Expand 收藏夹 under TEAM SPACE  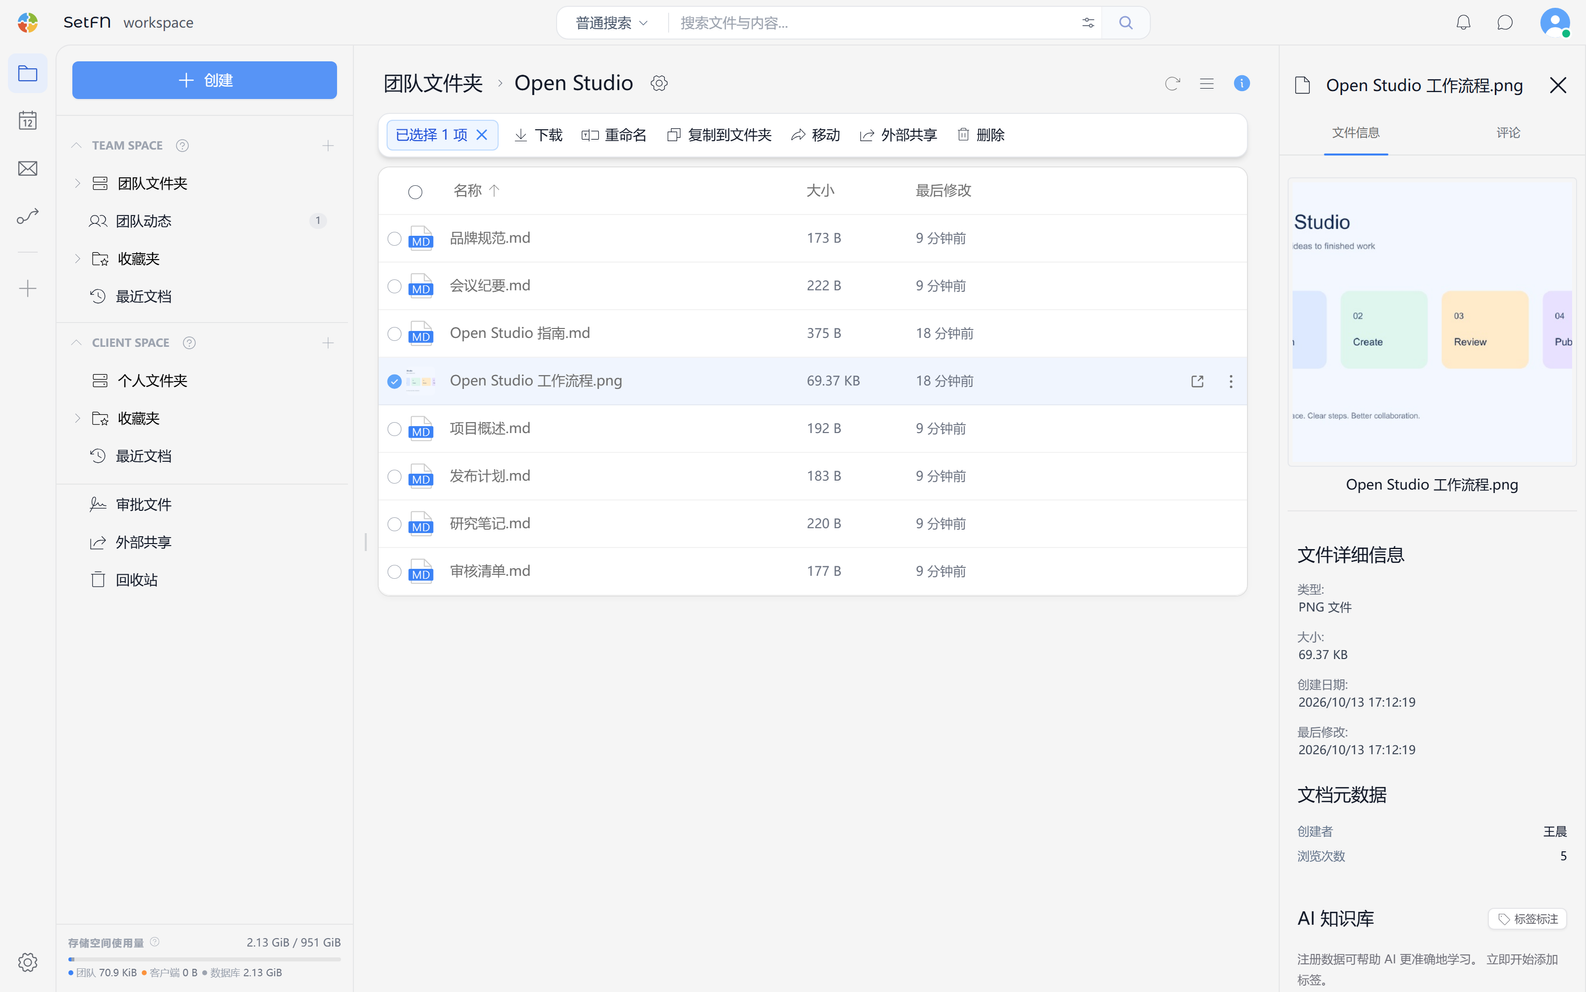tap(78, 259)
